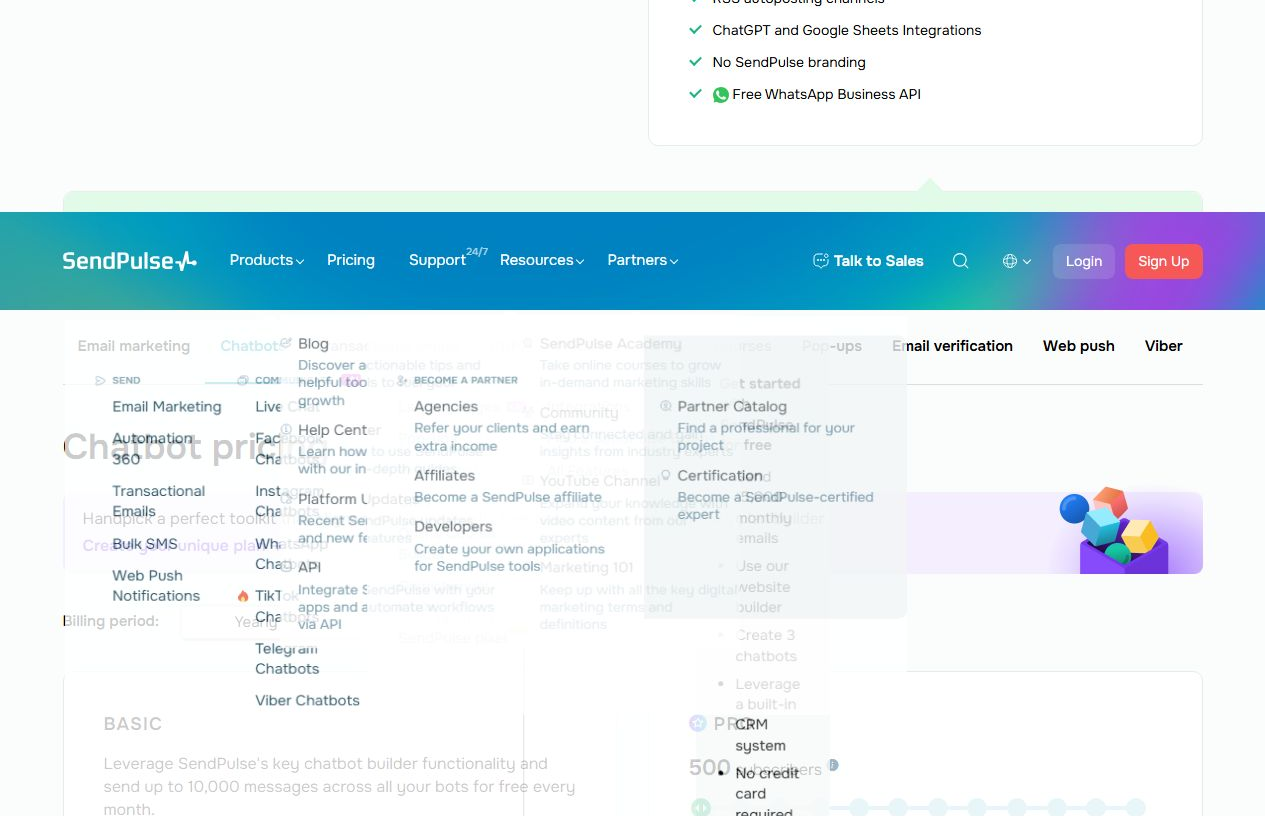Viewport: 1265px width, 816px height.
Task: Open the Developers partner link
Action: tap(453, 526)
